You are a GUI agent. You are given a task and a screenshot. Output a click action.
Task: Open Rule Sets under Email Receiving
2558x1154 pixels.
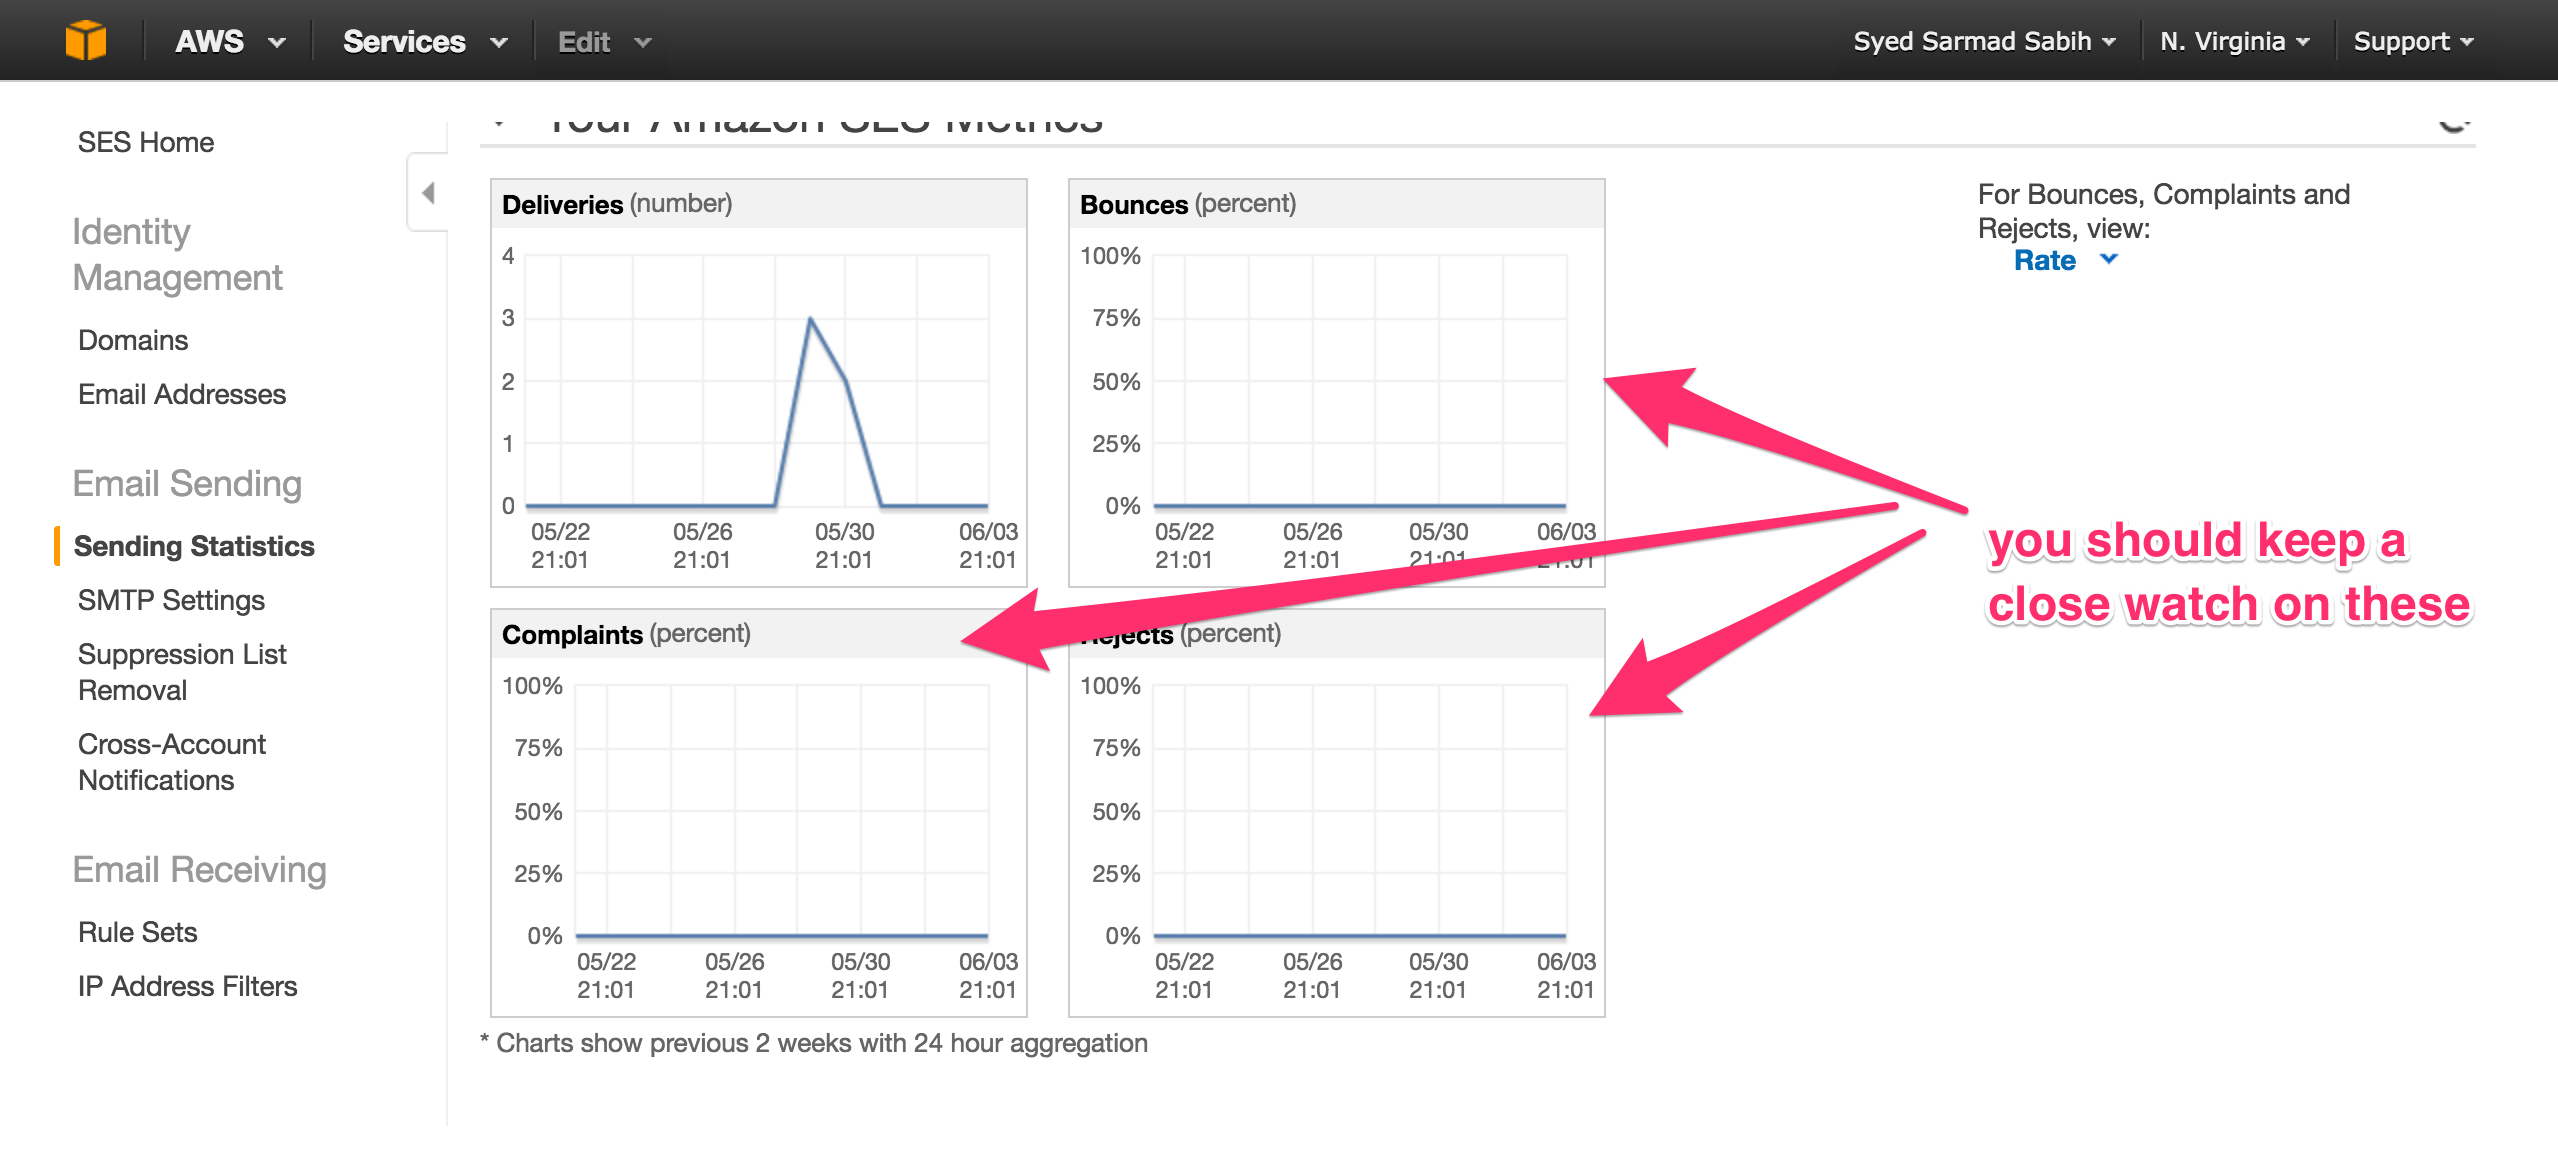(138, 932)
